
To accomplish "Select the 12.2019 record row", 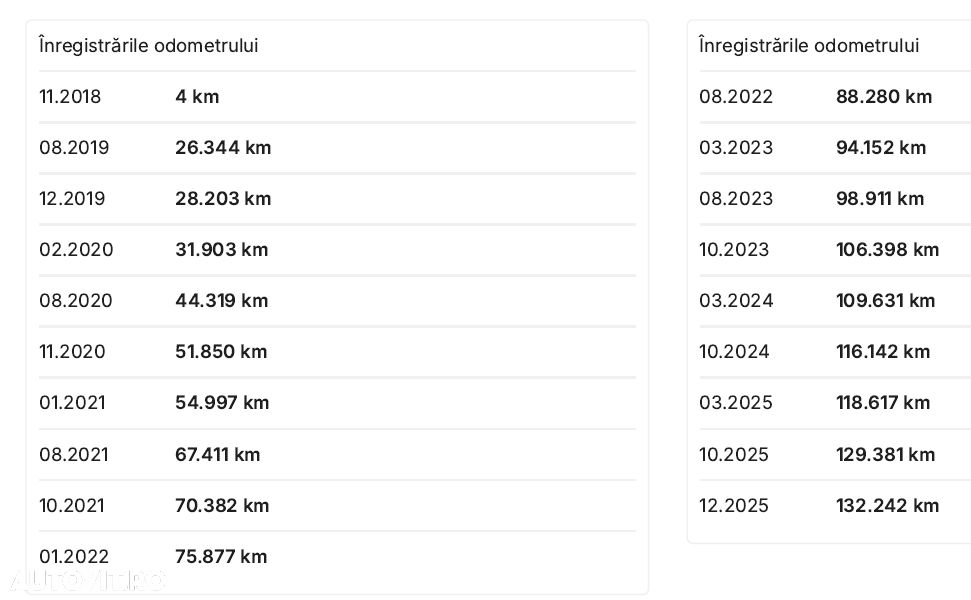I will pos(337,199).
